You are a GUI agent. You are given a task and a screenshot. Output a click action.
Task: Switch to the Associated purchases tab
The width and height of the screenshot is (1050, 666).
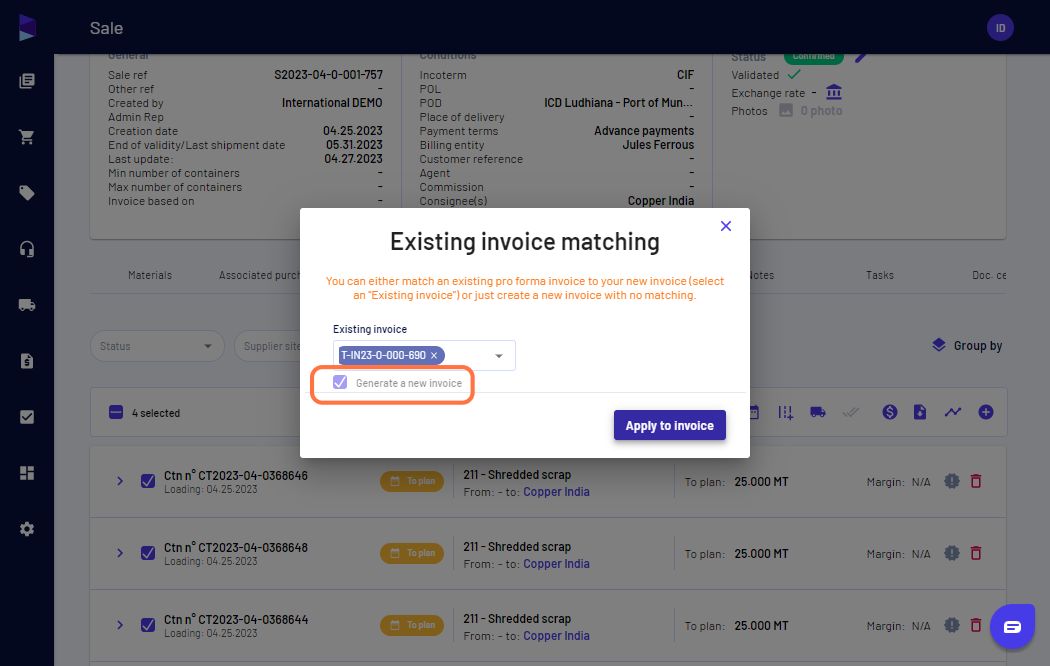[x=260, y=275]
